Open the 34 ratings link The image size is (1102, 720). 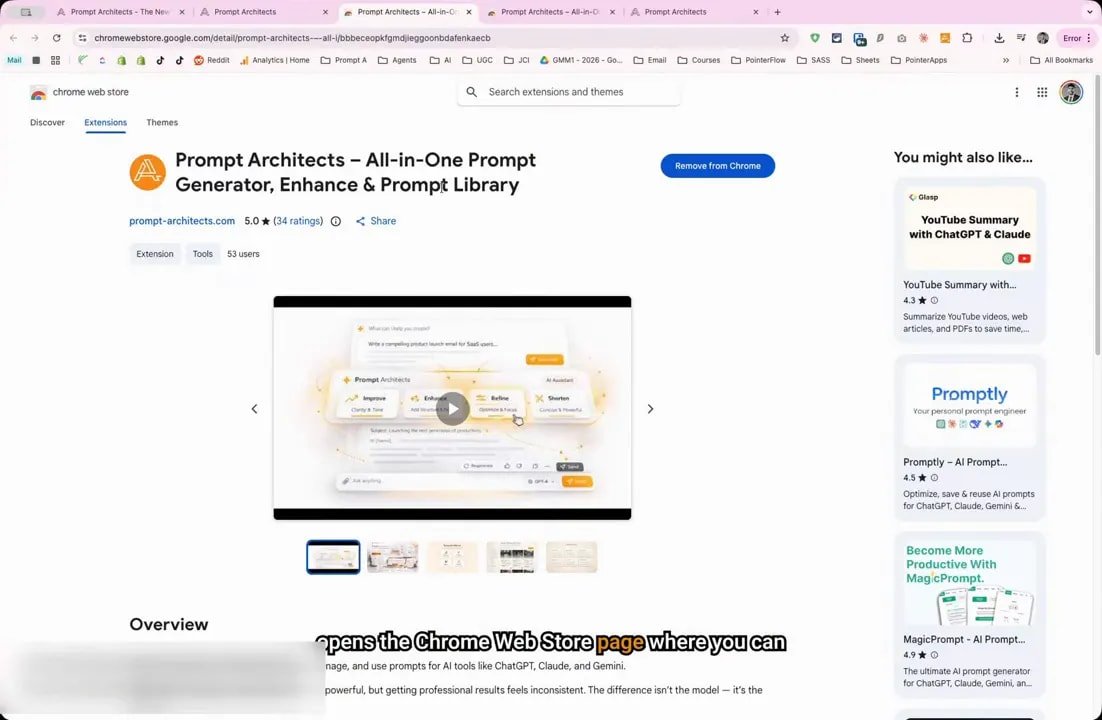click(x=298, y=221)
